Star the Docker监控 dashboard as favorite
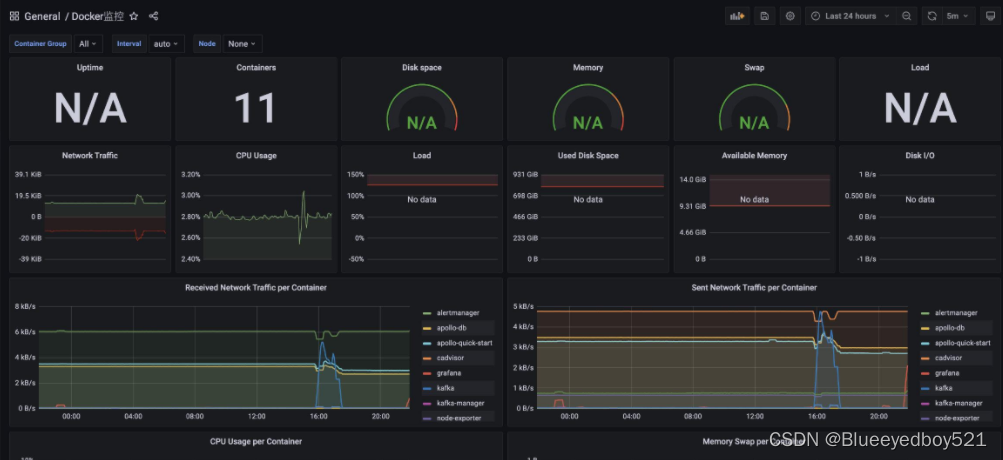Screen dimensions: 1003x460 [134, 16]
